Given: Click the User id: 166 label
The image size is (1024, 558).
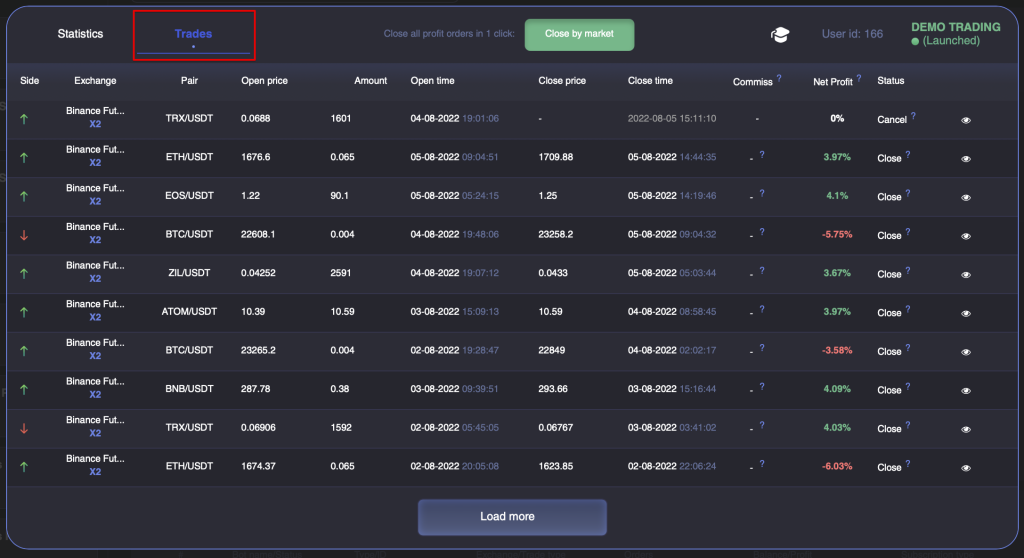Looking at the screenshot, I should (852, 34).
